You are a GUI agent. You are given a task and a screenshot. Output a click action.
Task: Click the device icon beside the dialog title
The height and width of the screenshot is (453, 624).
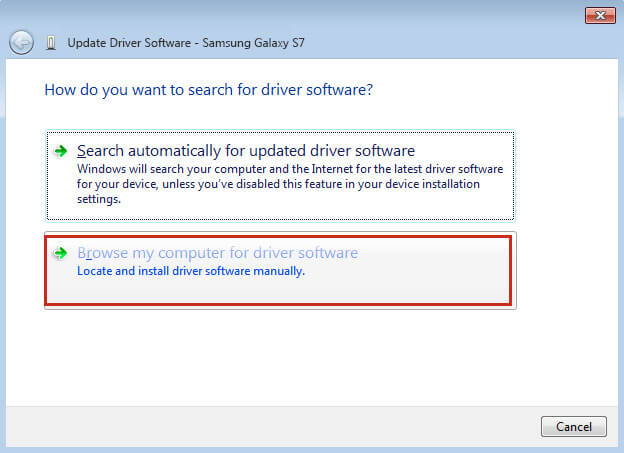(x=51, y=43)
